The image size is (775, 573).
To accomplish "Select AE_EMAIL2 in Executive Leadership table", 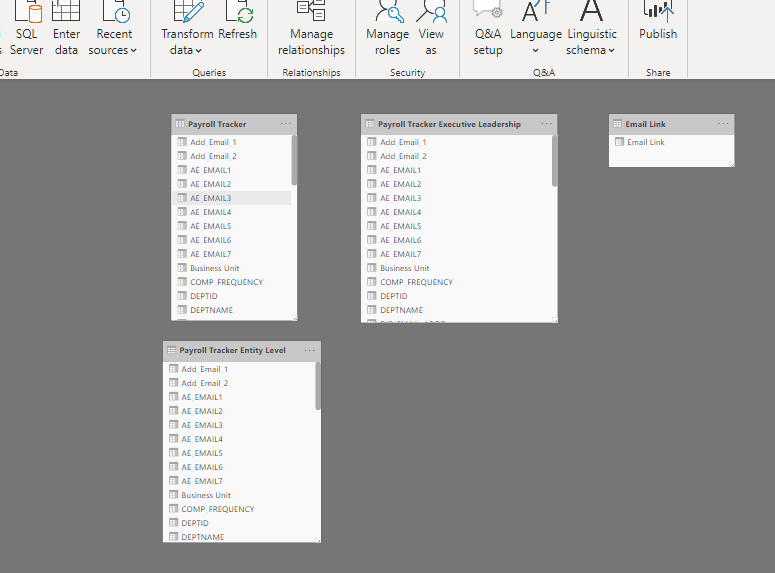I will pos(457,184).
